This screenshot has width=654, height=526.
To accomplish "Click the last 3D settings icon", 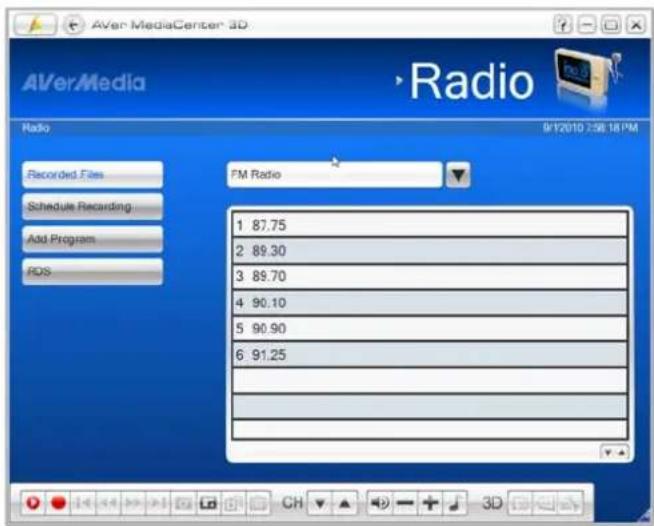I will coord(570,503).
